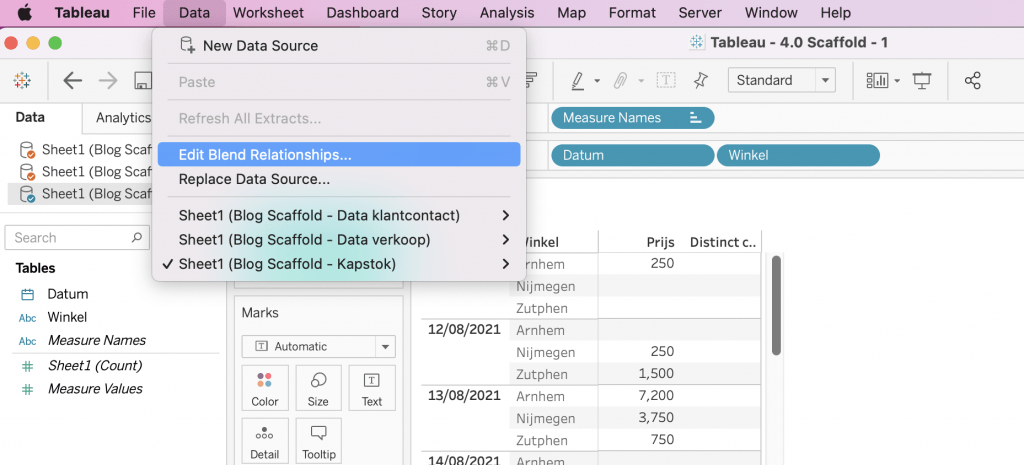Open the Color marks card
The width and height of the screenshot is (1024, 465).
coord(264,389)
